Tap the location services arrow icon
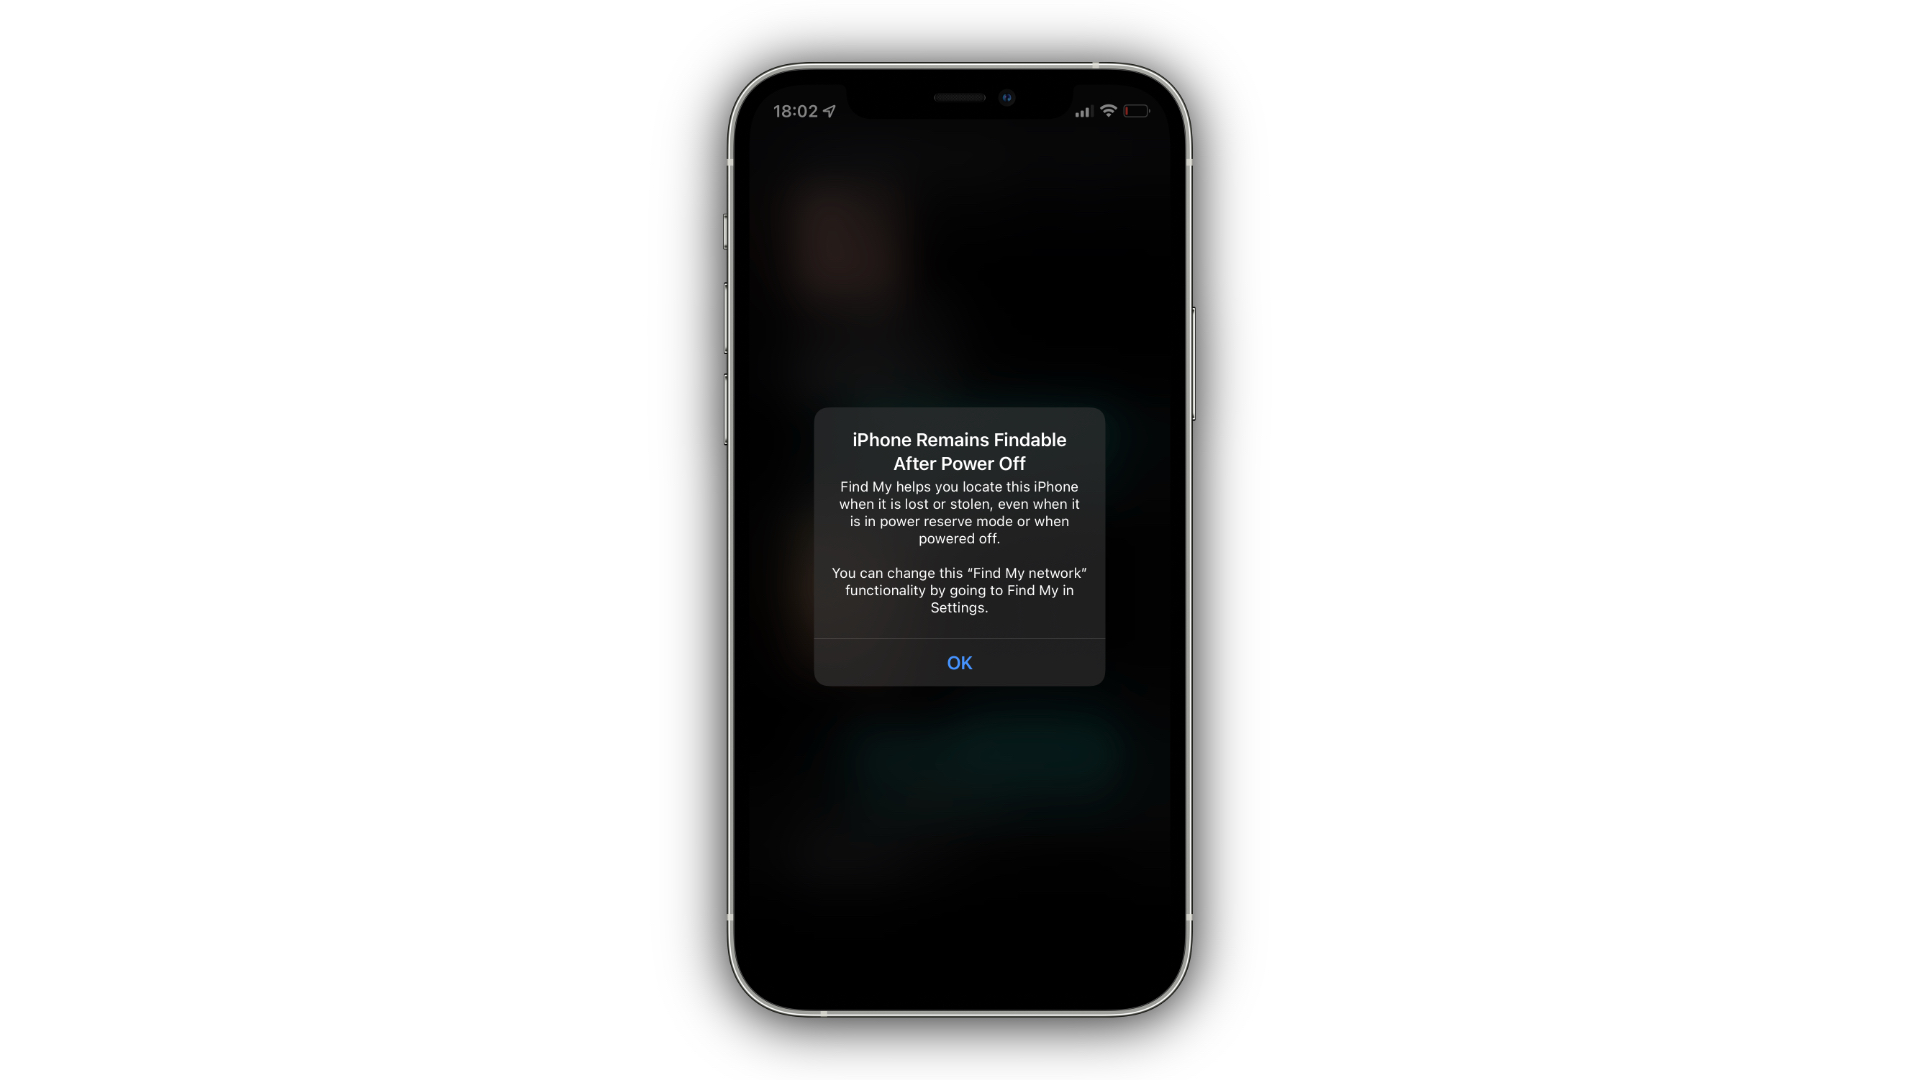The width and height of the screenshot is (1920, 1080). click(829, 111)
